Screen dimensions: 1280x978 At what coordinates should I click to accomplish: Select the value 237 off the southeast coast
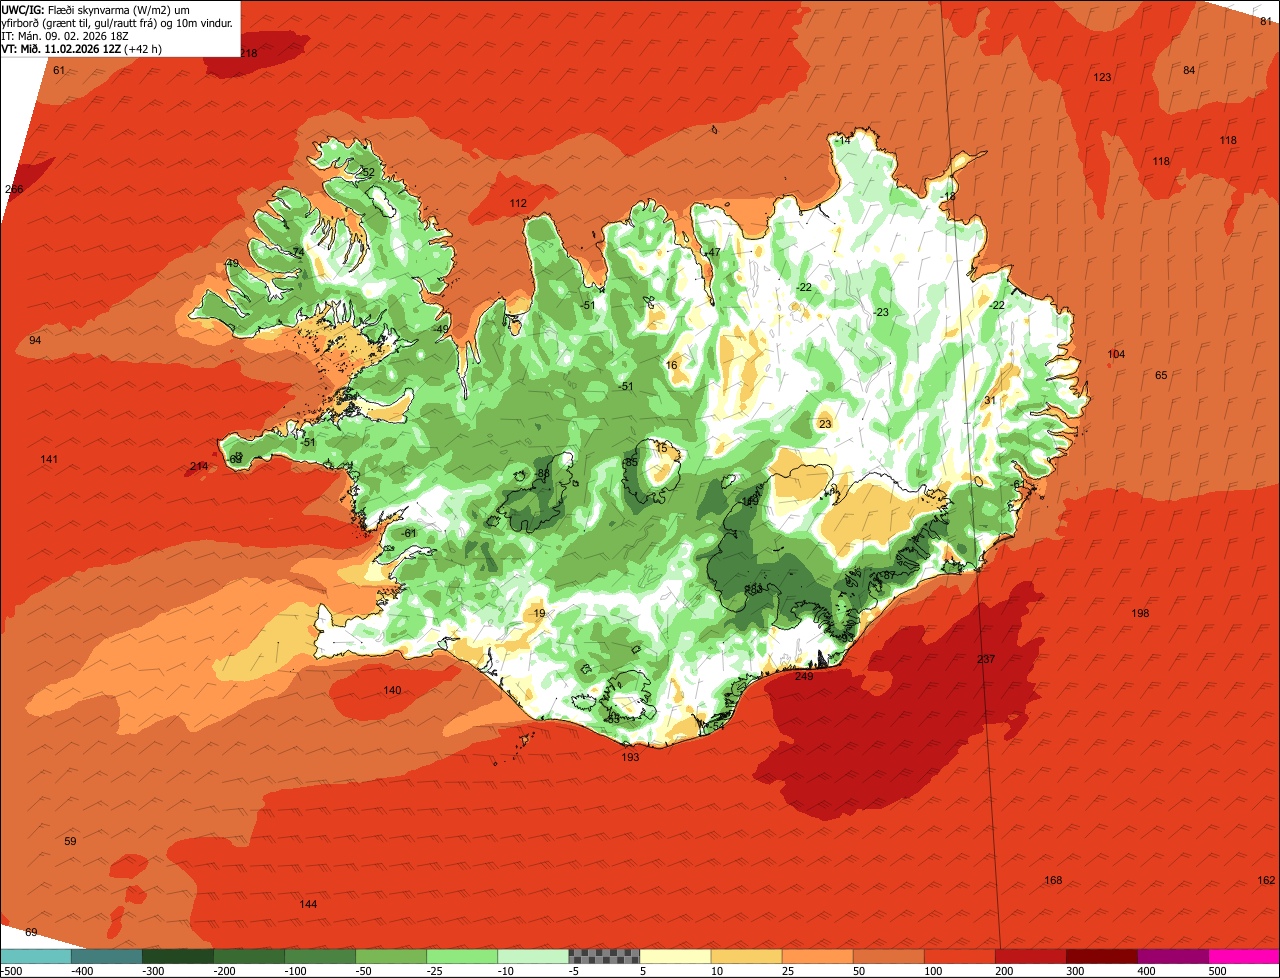click(986, 659)
